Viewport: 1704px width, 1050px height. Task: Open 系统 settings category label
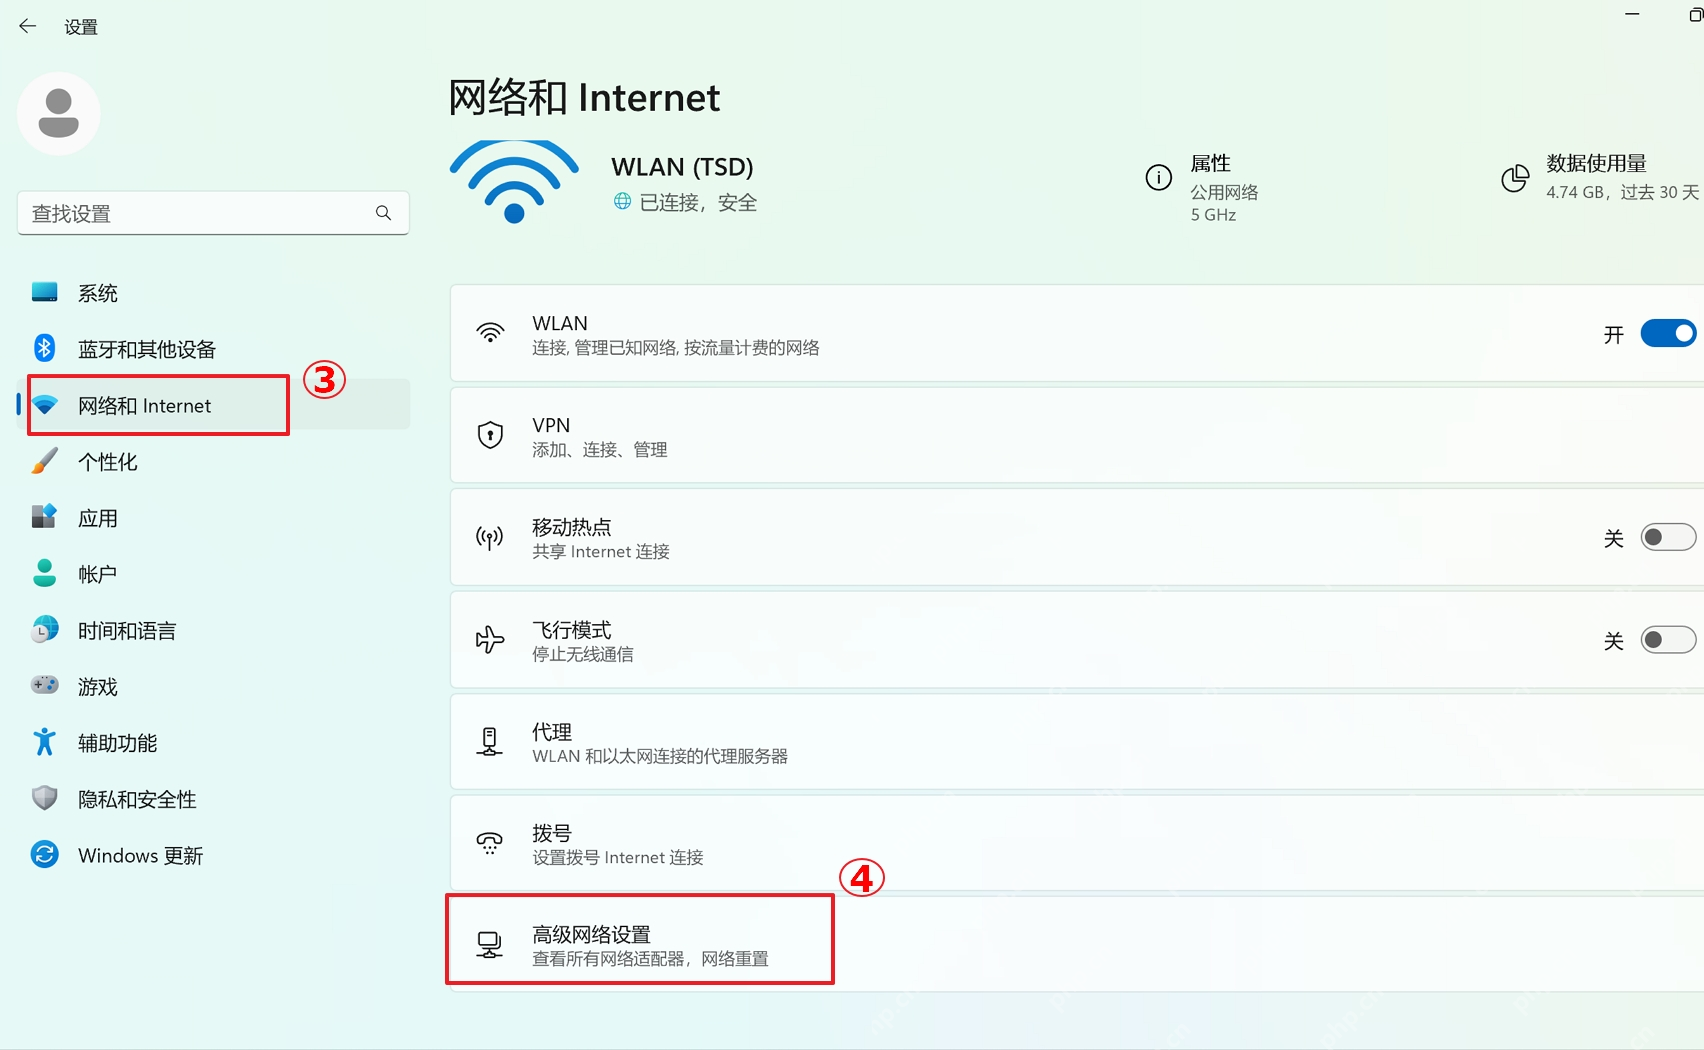[98, 293]
